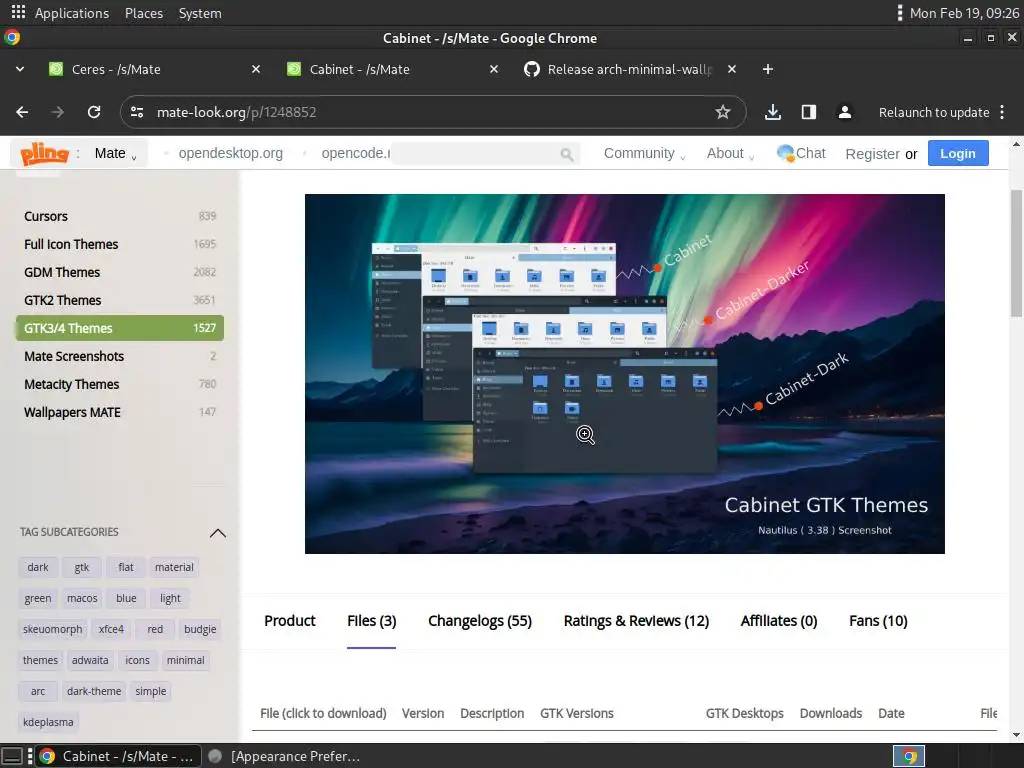Click the search magnifier icon
Image resolution: width=1024 pixels, height=768 pixels.
[x=566, y=154]
